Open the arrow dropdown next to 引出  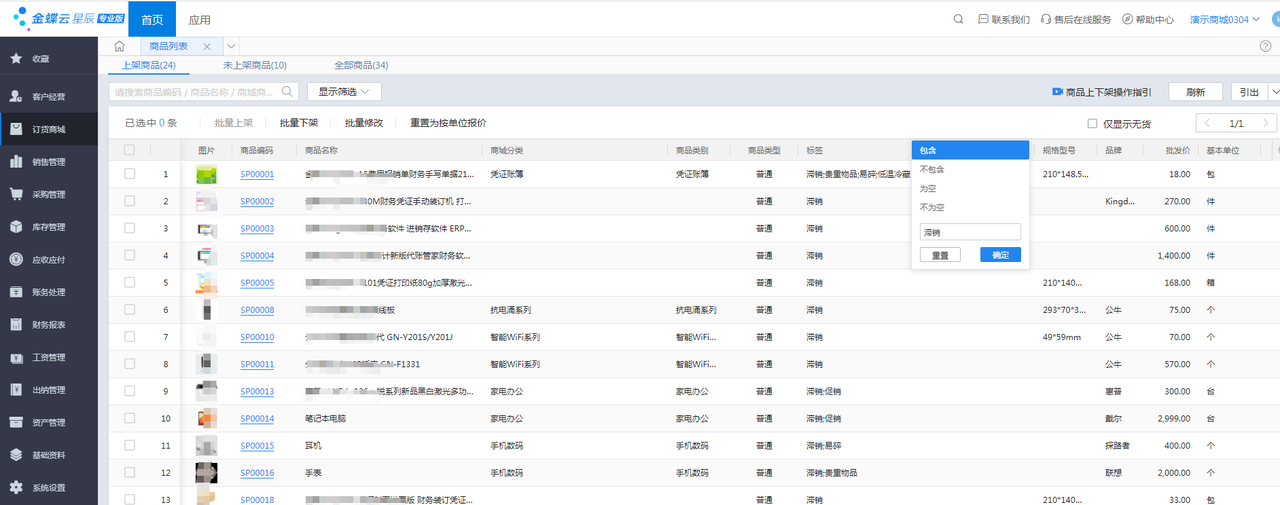point(1274,91)
